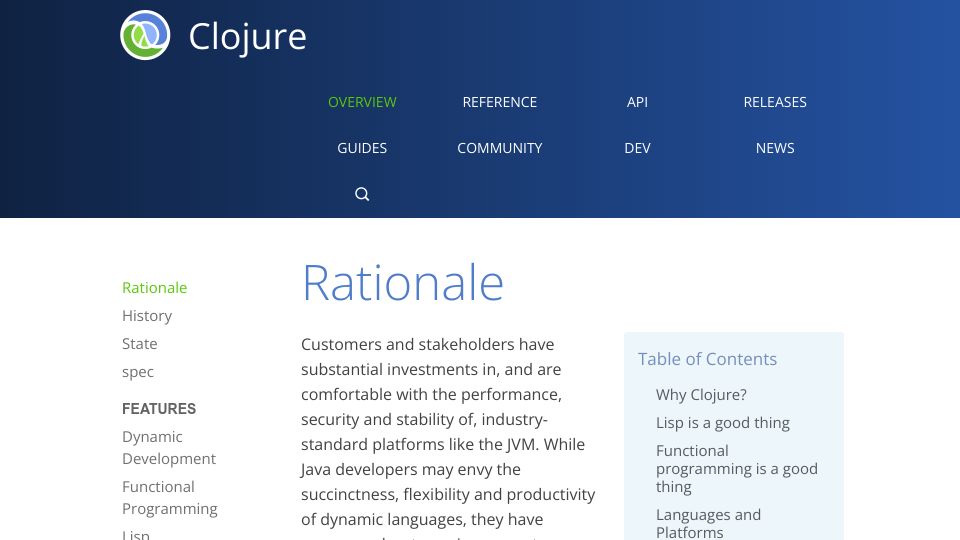
Task: Open the site search magnifier icon
Action: click(362, 194)
